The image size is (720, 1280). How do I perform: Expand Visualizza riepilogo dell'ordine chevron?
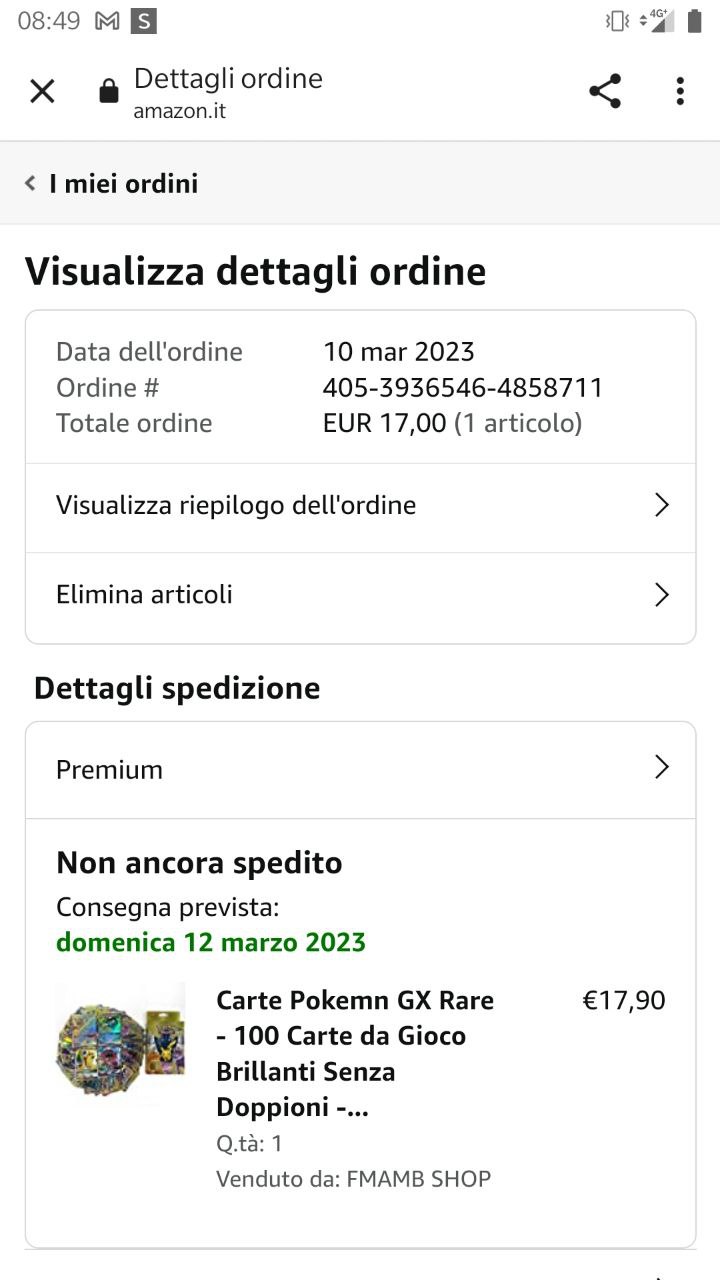[661, 505]
